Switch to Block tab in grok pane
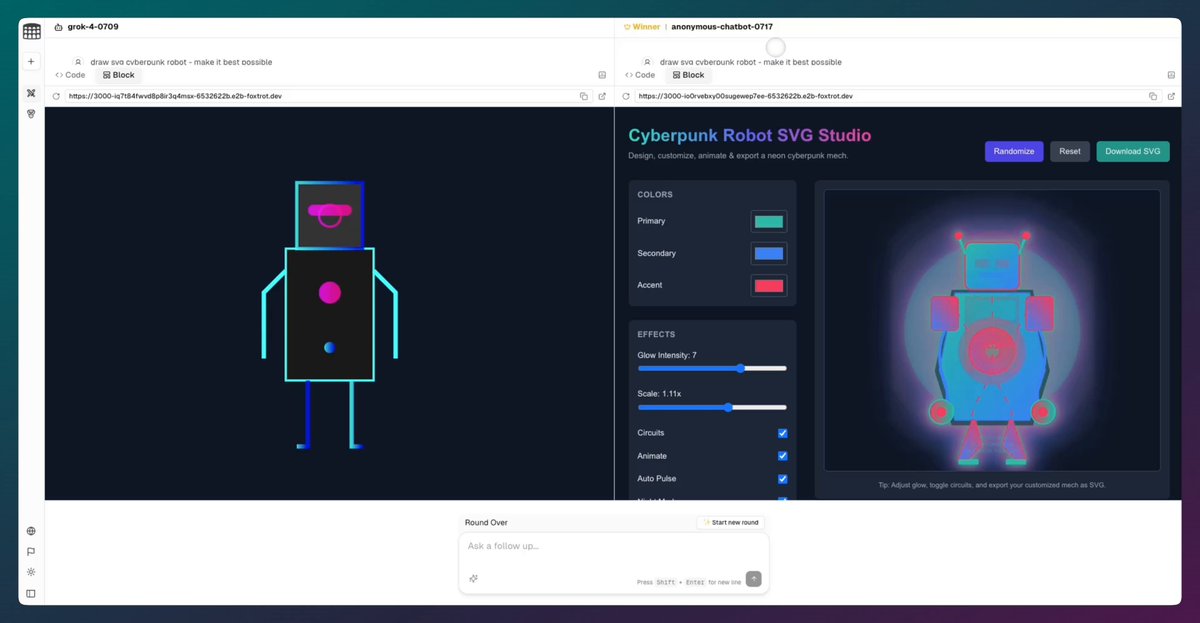Viewport: 1200px width, 623px height. tap(118, 75)
